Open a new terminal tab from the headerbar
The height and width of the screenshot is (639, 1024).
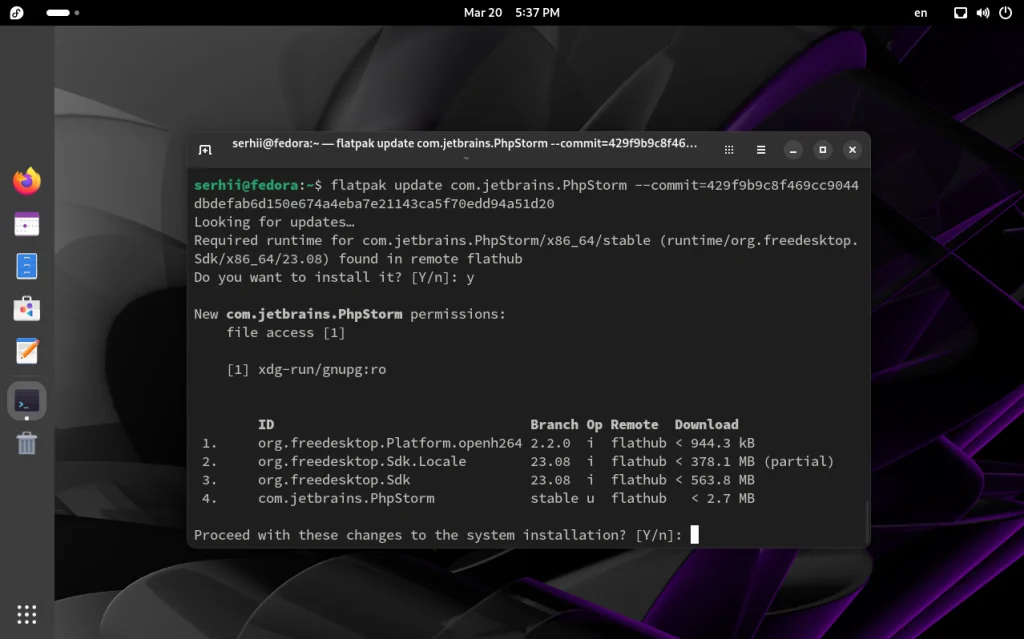click(205, 148)
